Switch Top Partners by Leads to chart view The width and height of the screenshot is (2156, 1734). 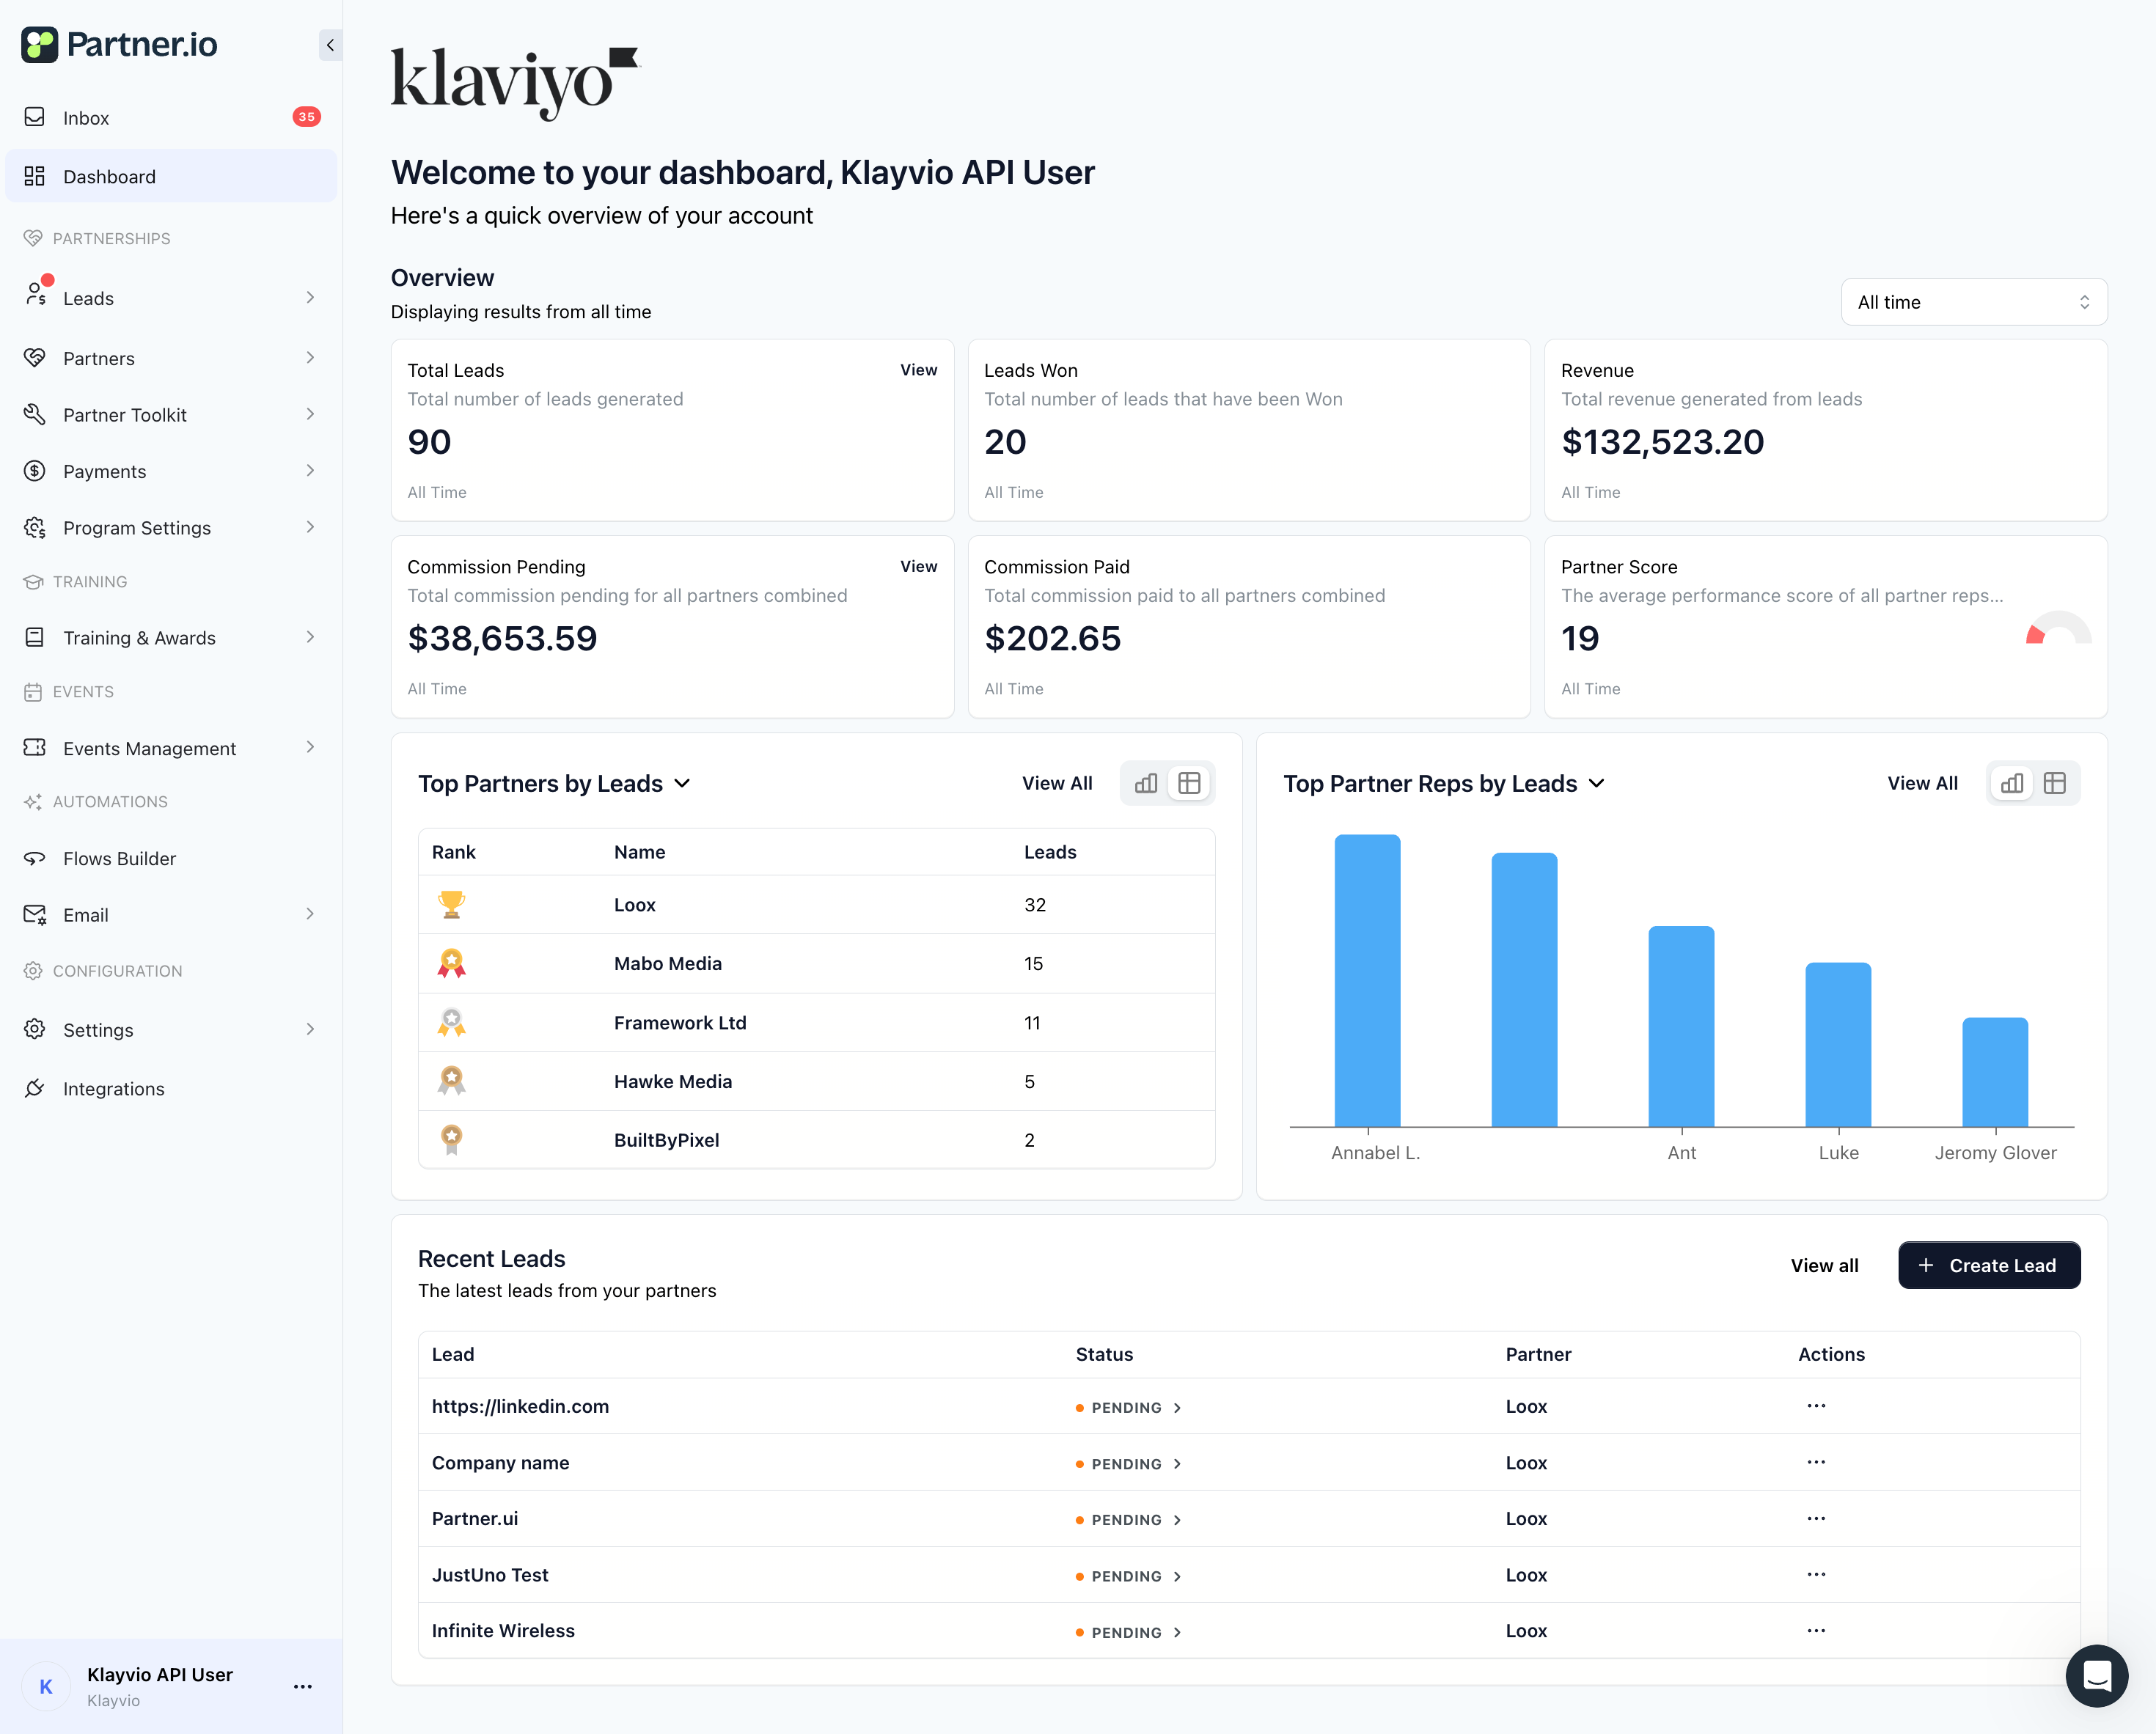point(1146,783)
